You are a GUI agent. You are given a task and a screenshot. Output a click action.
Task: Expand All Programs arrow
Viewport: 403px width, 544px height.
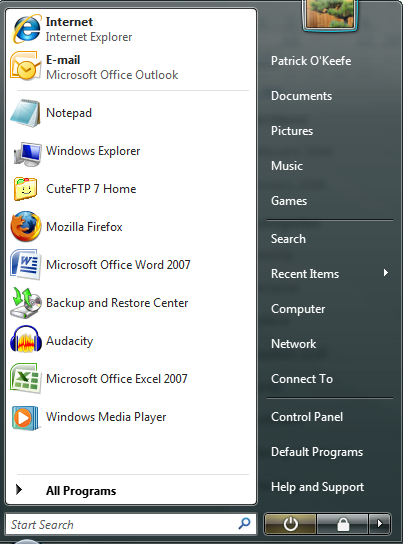(19, 490)
